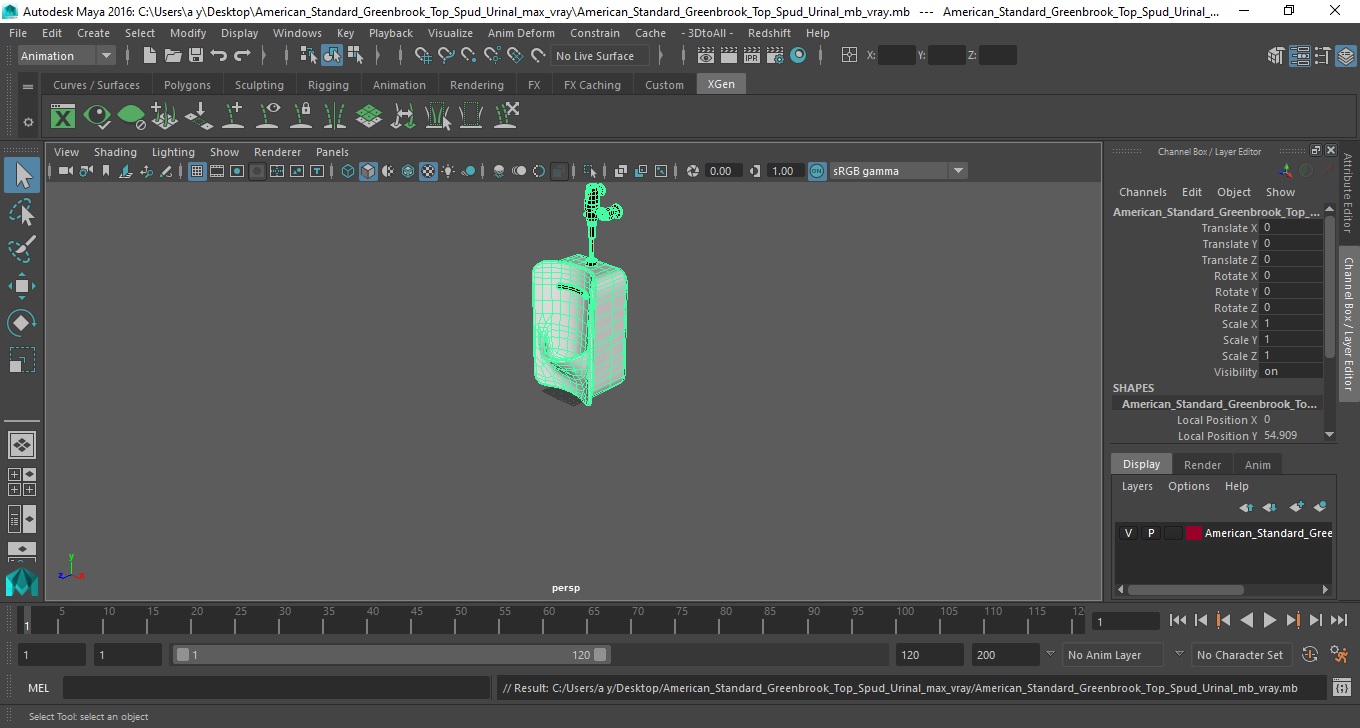Open shelf menu hamburger icon
1360x728 pixels.
click(x=28, y=87)
